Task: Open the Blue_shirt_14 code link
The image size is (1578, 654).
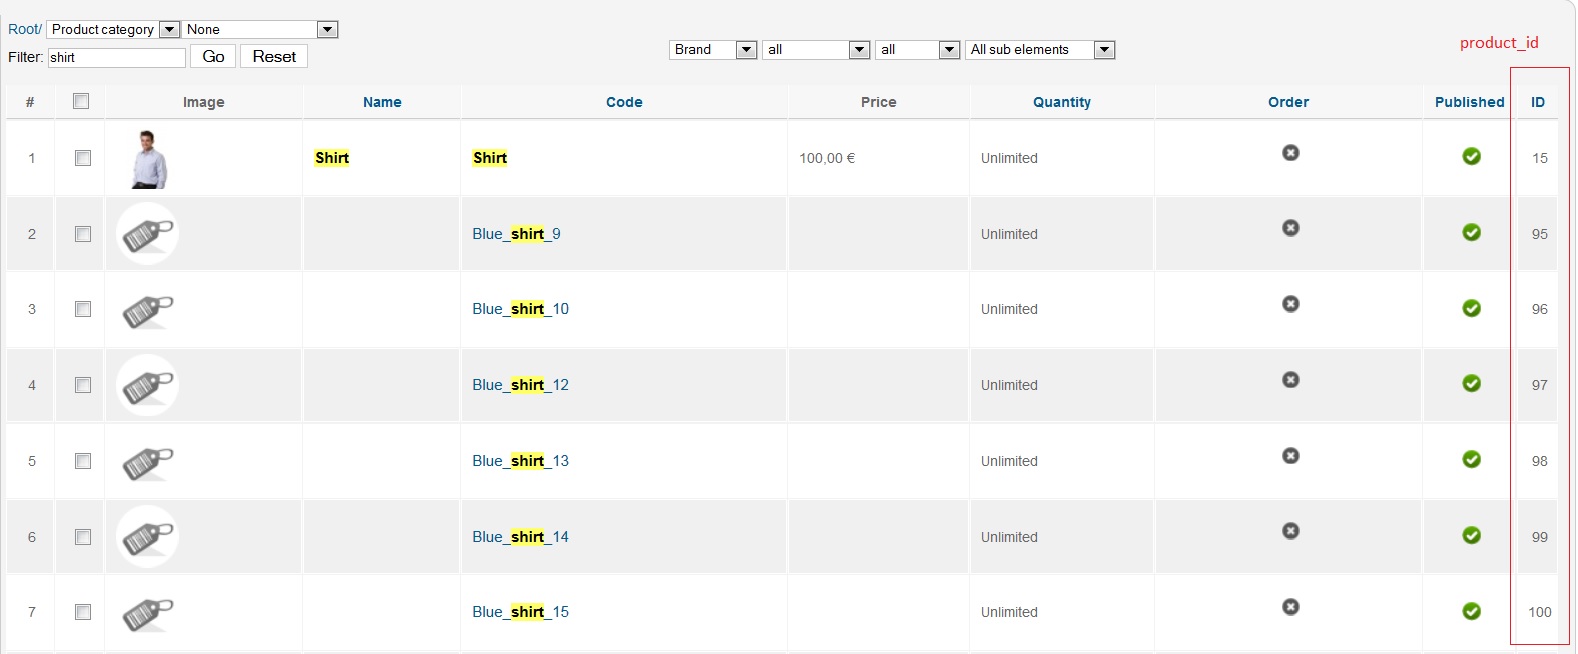Action: pos(520,537)
